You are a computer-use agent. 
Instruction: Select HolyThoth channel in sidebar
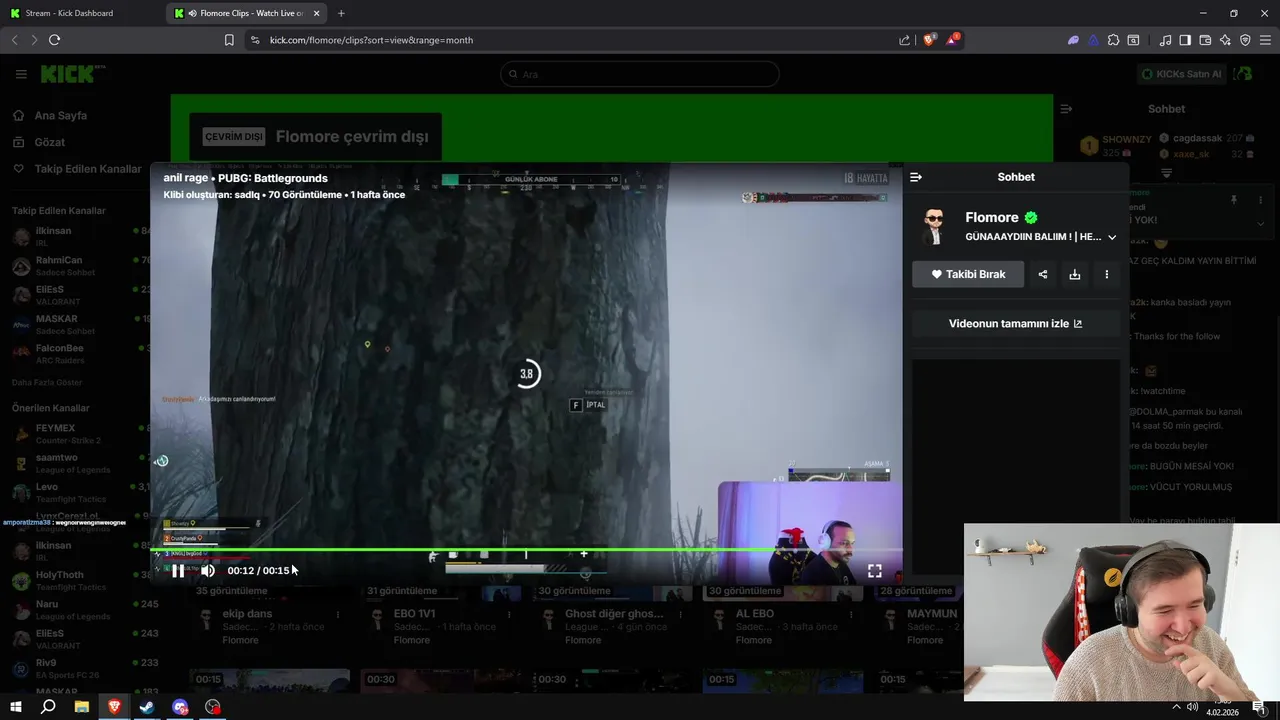[x=75, y=580]
